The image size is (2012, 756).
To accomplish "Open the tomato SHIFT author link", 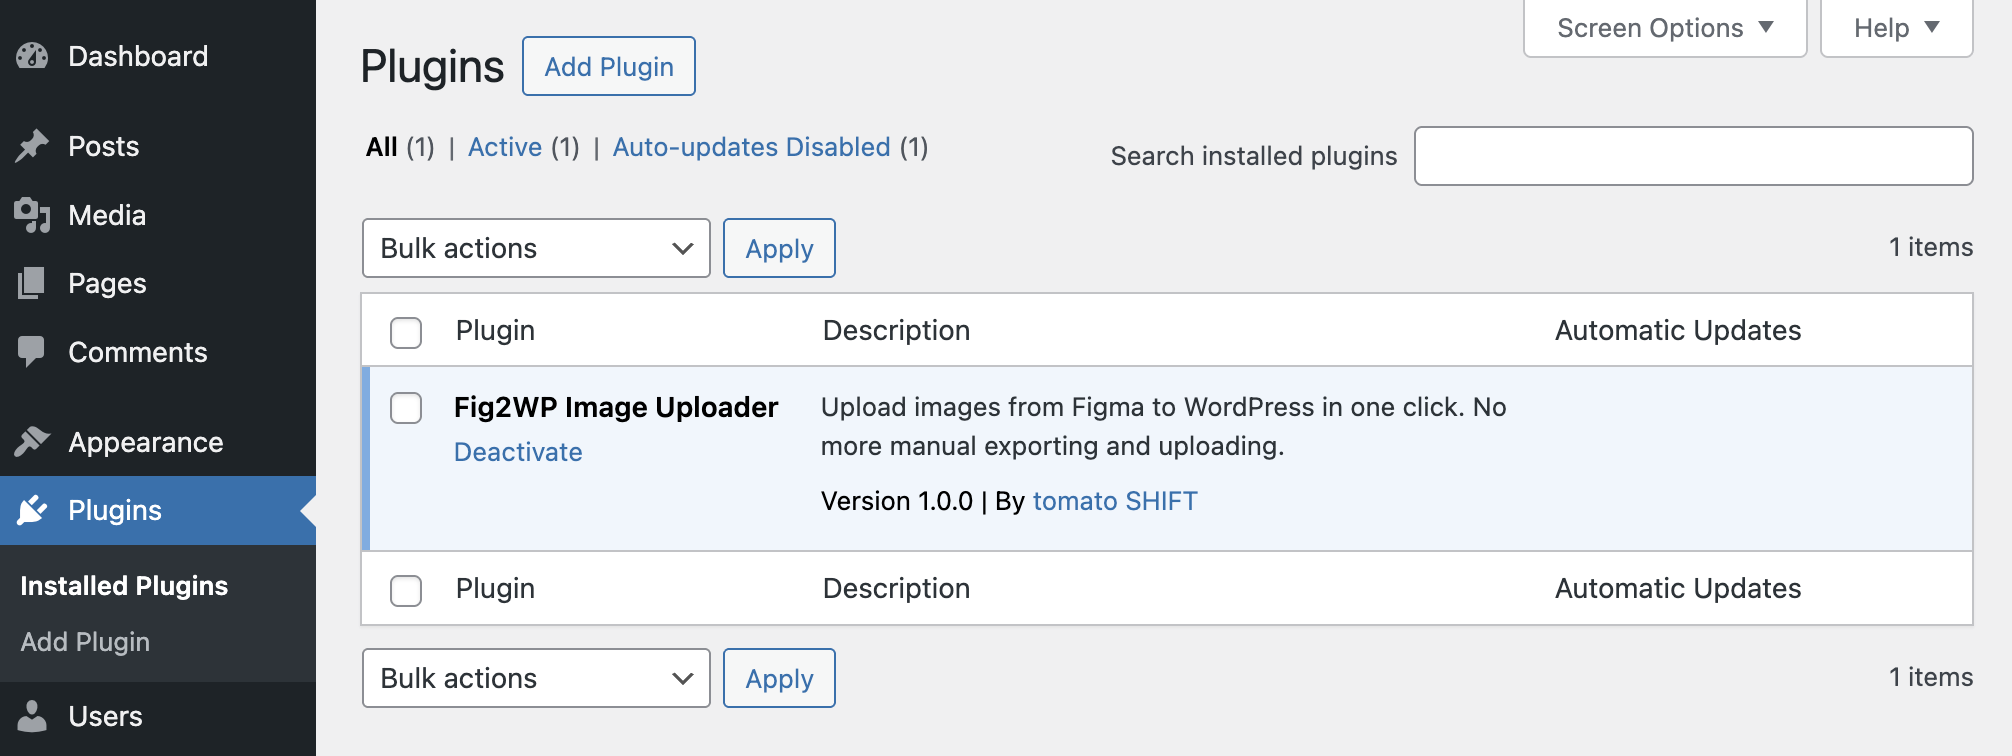I will (x=1115, y=500).
